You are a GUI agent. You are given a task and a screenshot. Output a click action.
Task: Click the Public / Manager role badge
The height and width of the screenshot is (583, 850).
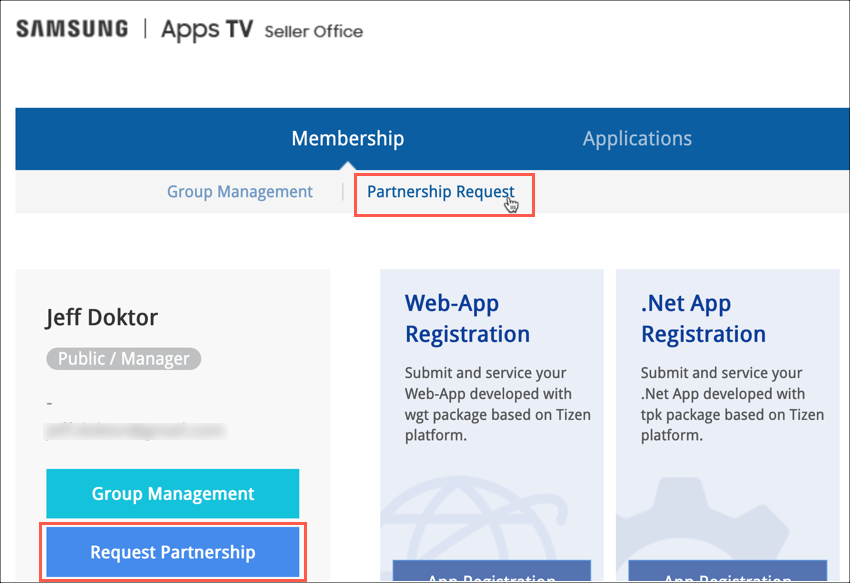point(124,358)
